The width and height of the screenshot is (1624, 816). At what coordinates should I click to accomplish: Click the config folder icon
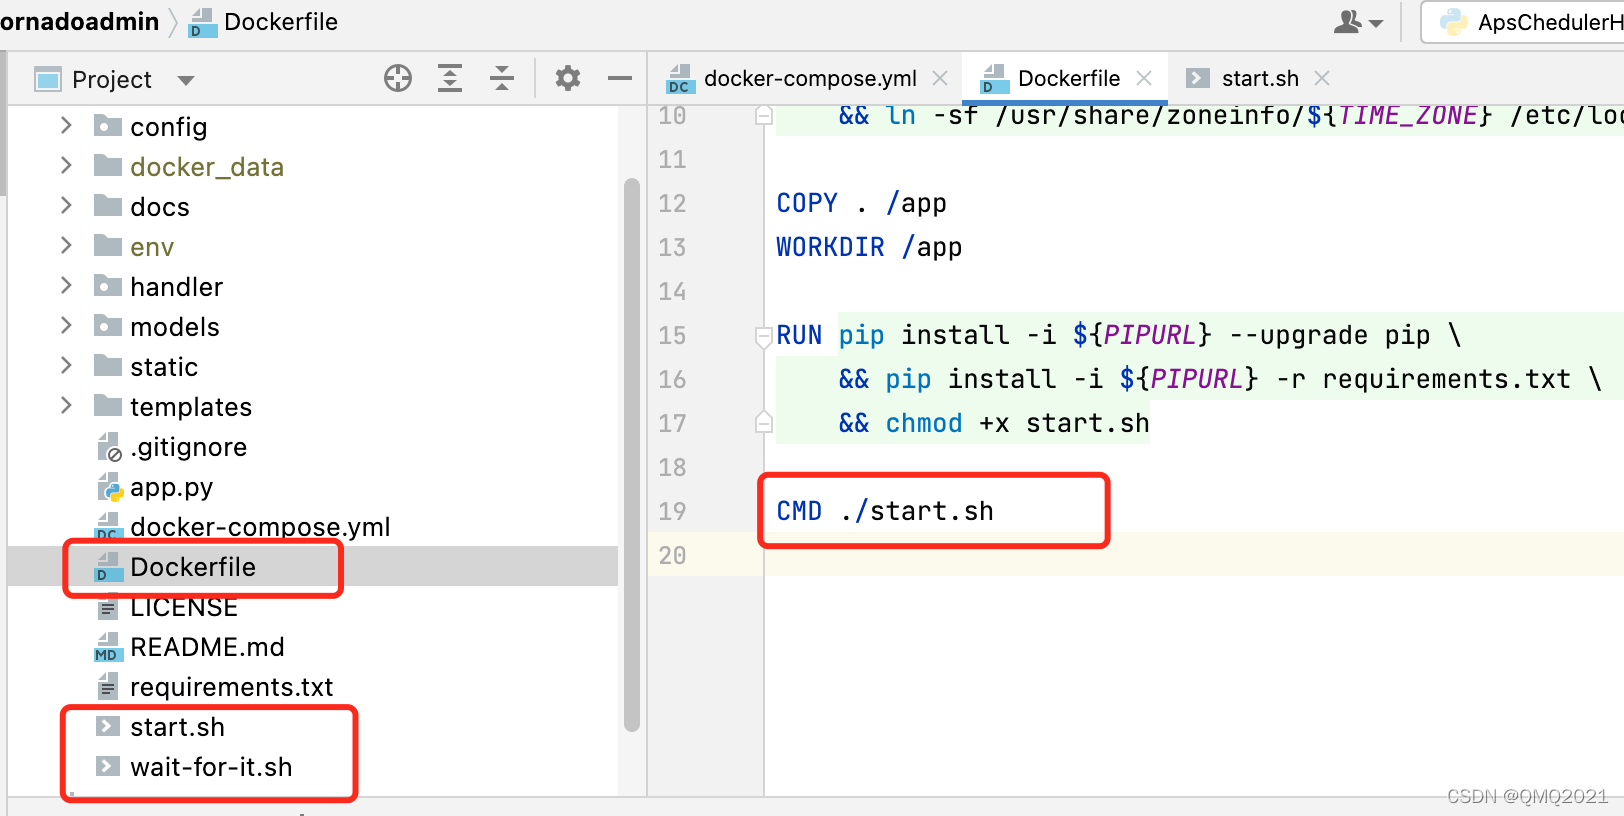108,125
